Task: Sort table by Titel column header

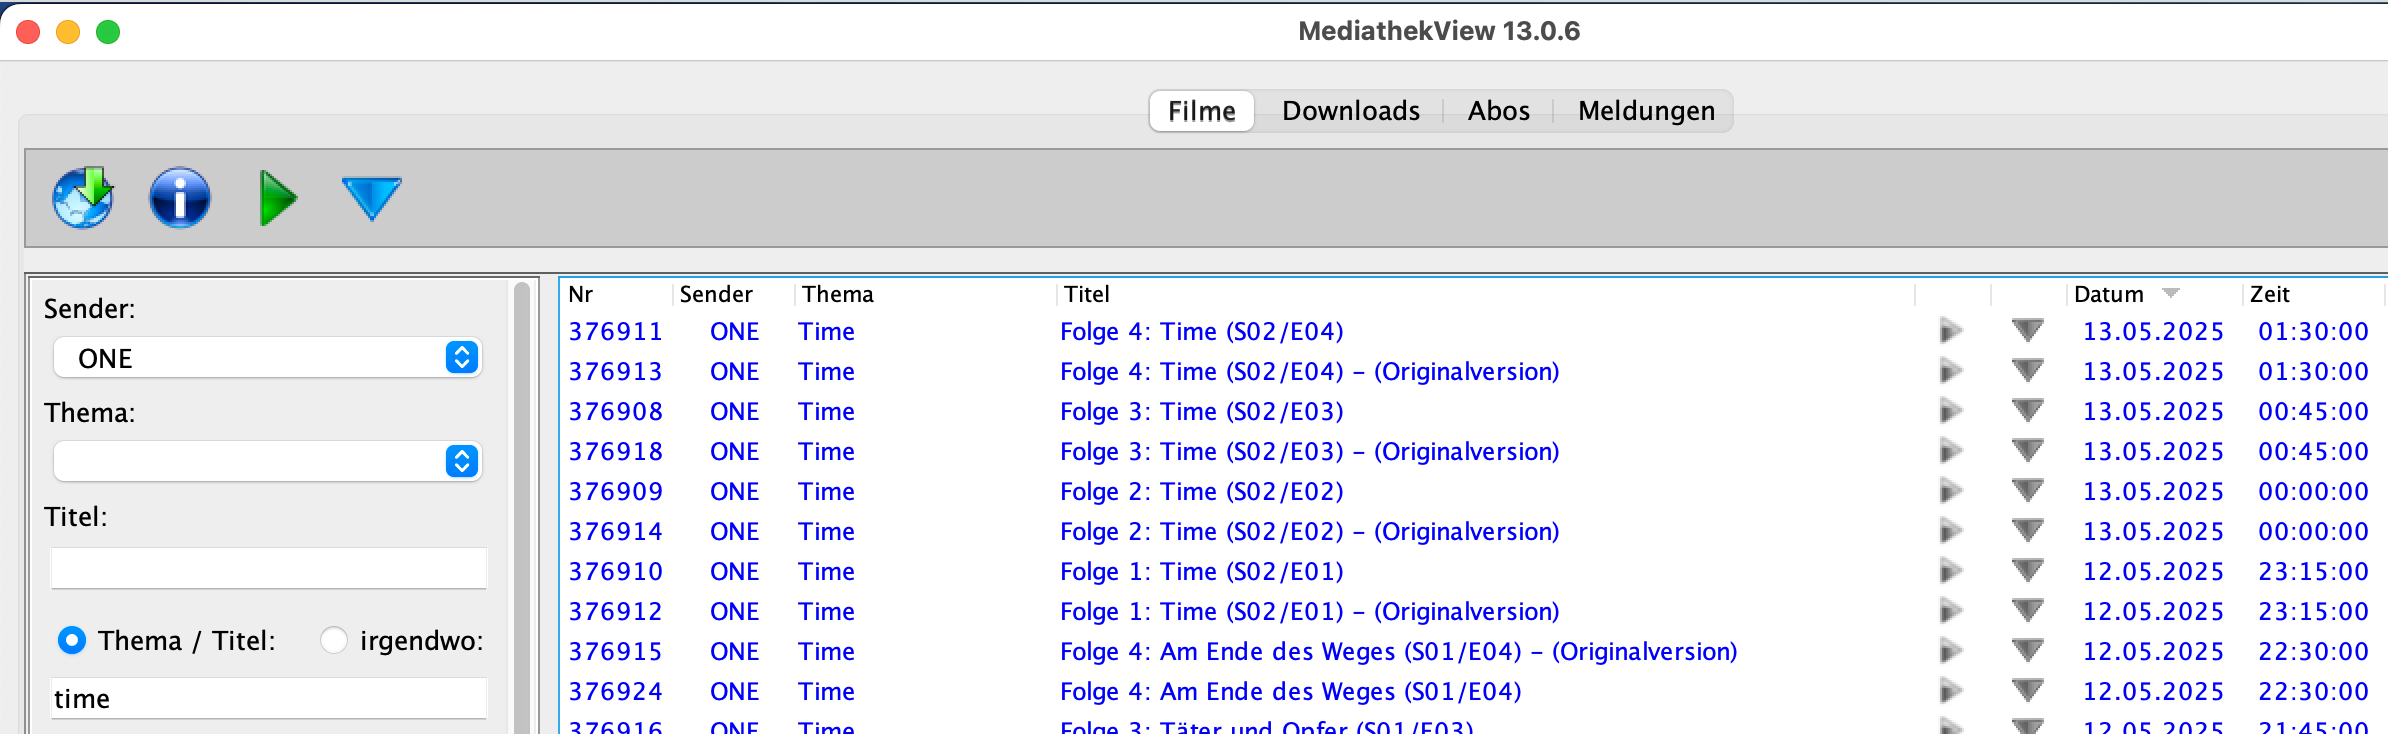Action: pos(1087,294)
